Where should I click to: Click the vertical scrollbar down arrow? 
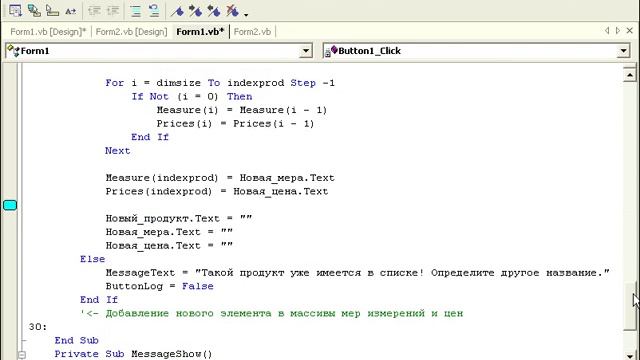coord(630,356)
